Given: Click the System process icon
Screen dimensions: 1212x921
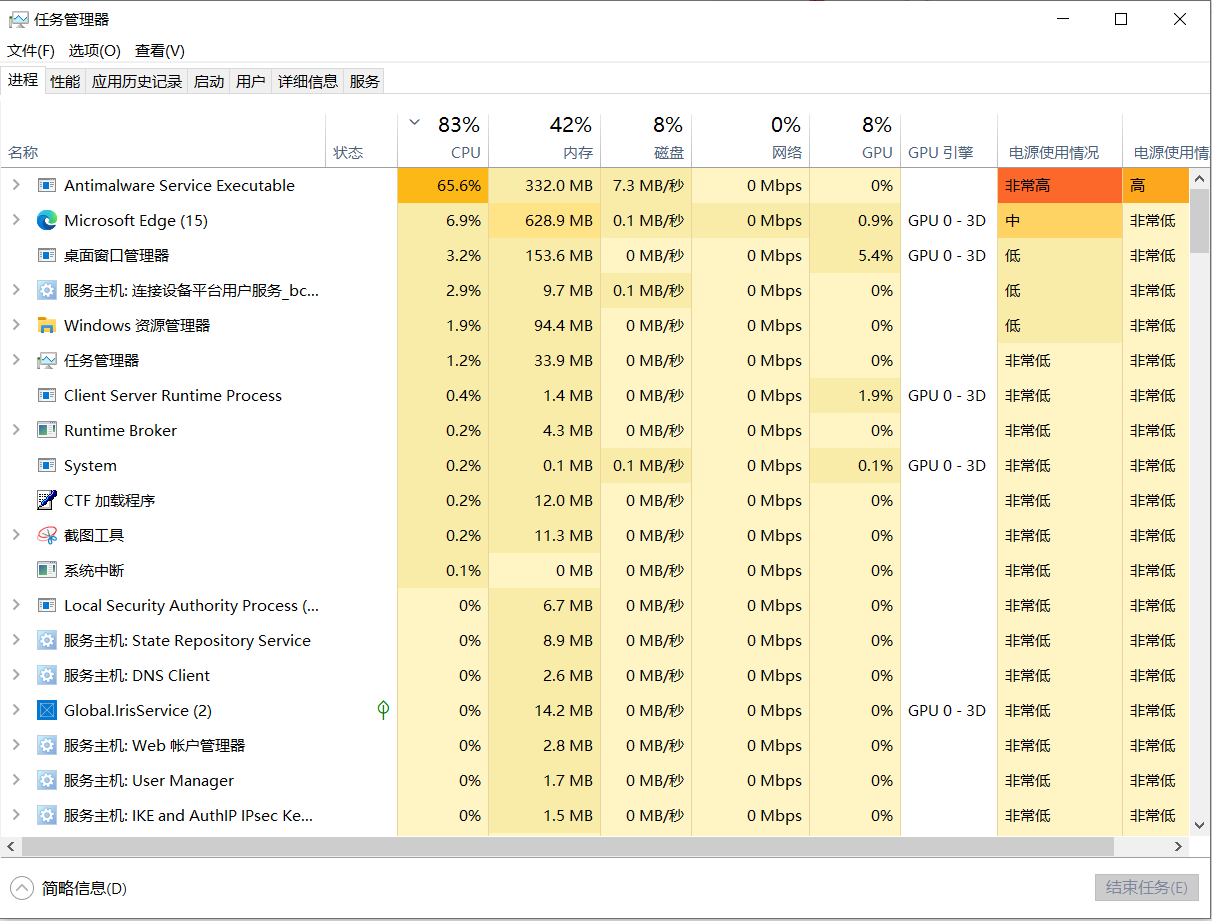Looking at the screenshot, I should click(46, 465).
